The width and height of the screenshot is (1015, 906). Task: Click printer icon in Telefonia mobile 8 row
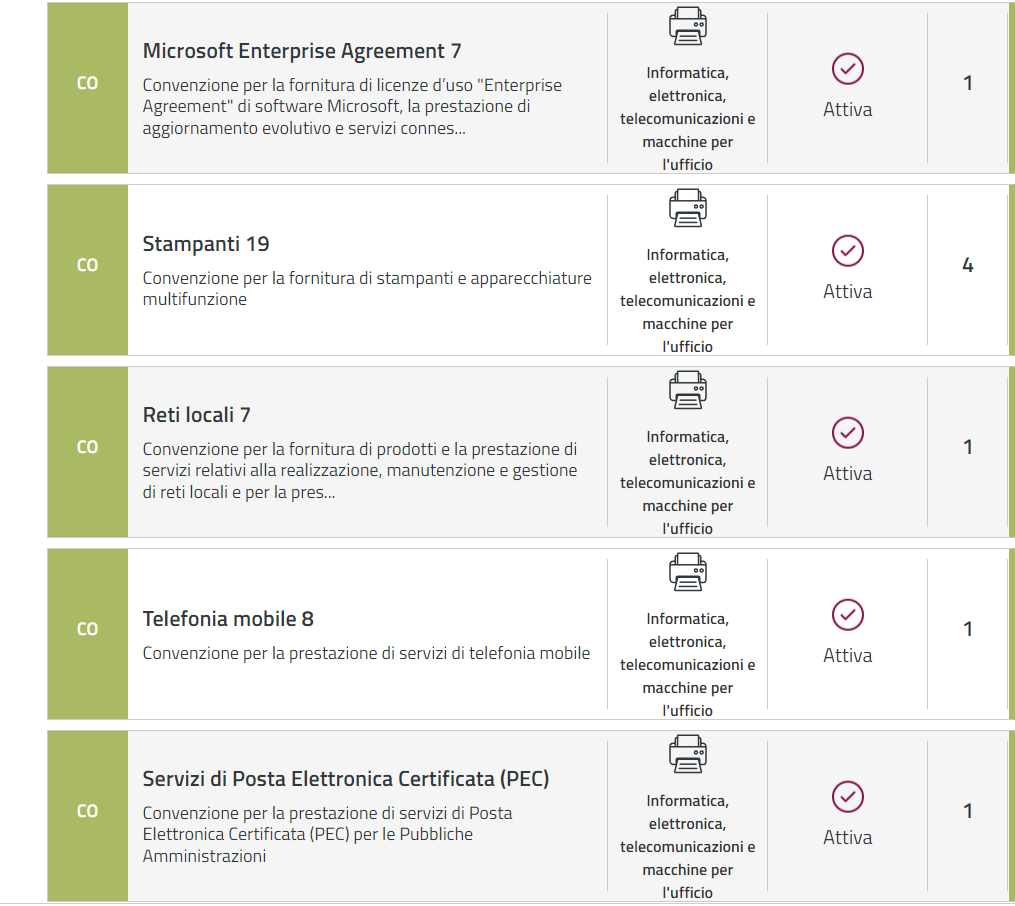point(687,572)
